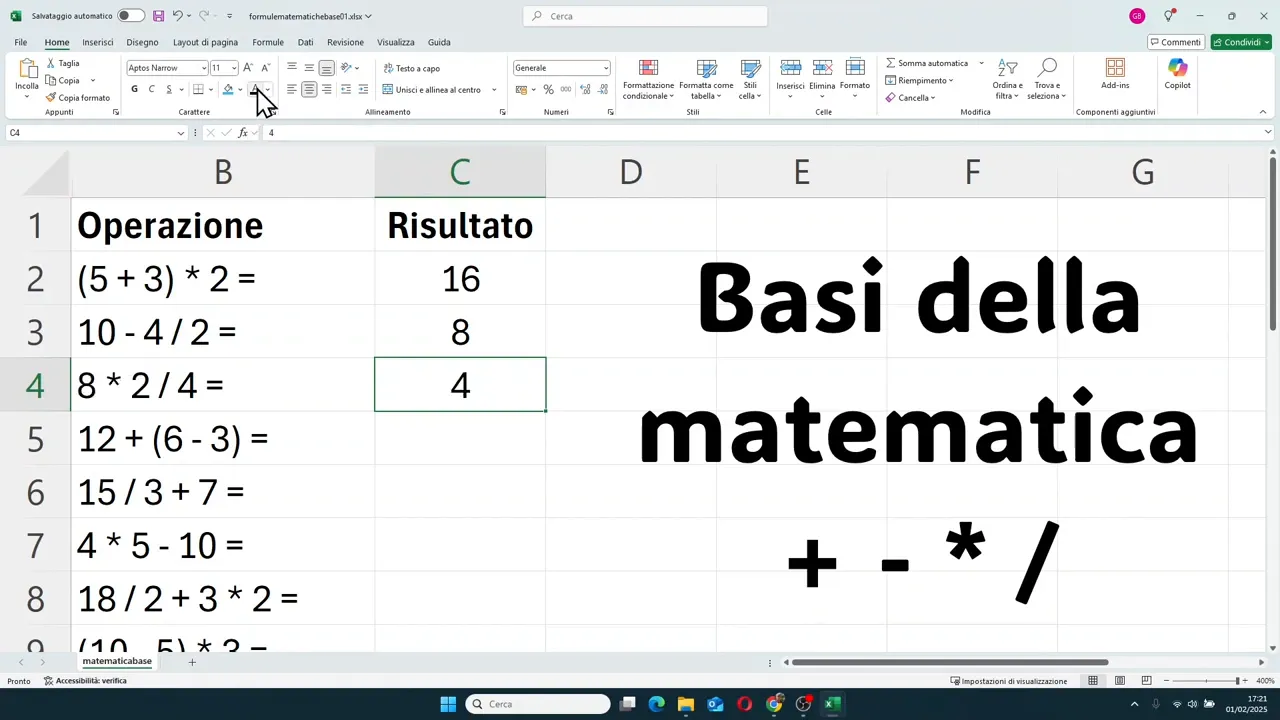Toggle italic with the C button
This screenshot has height=720, width=1280.
pos(152,89)
